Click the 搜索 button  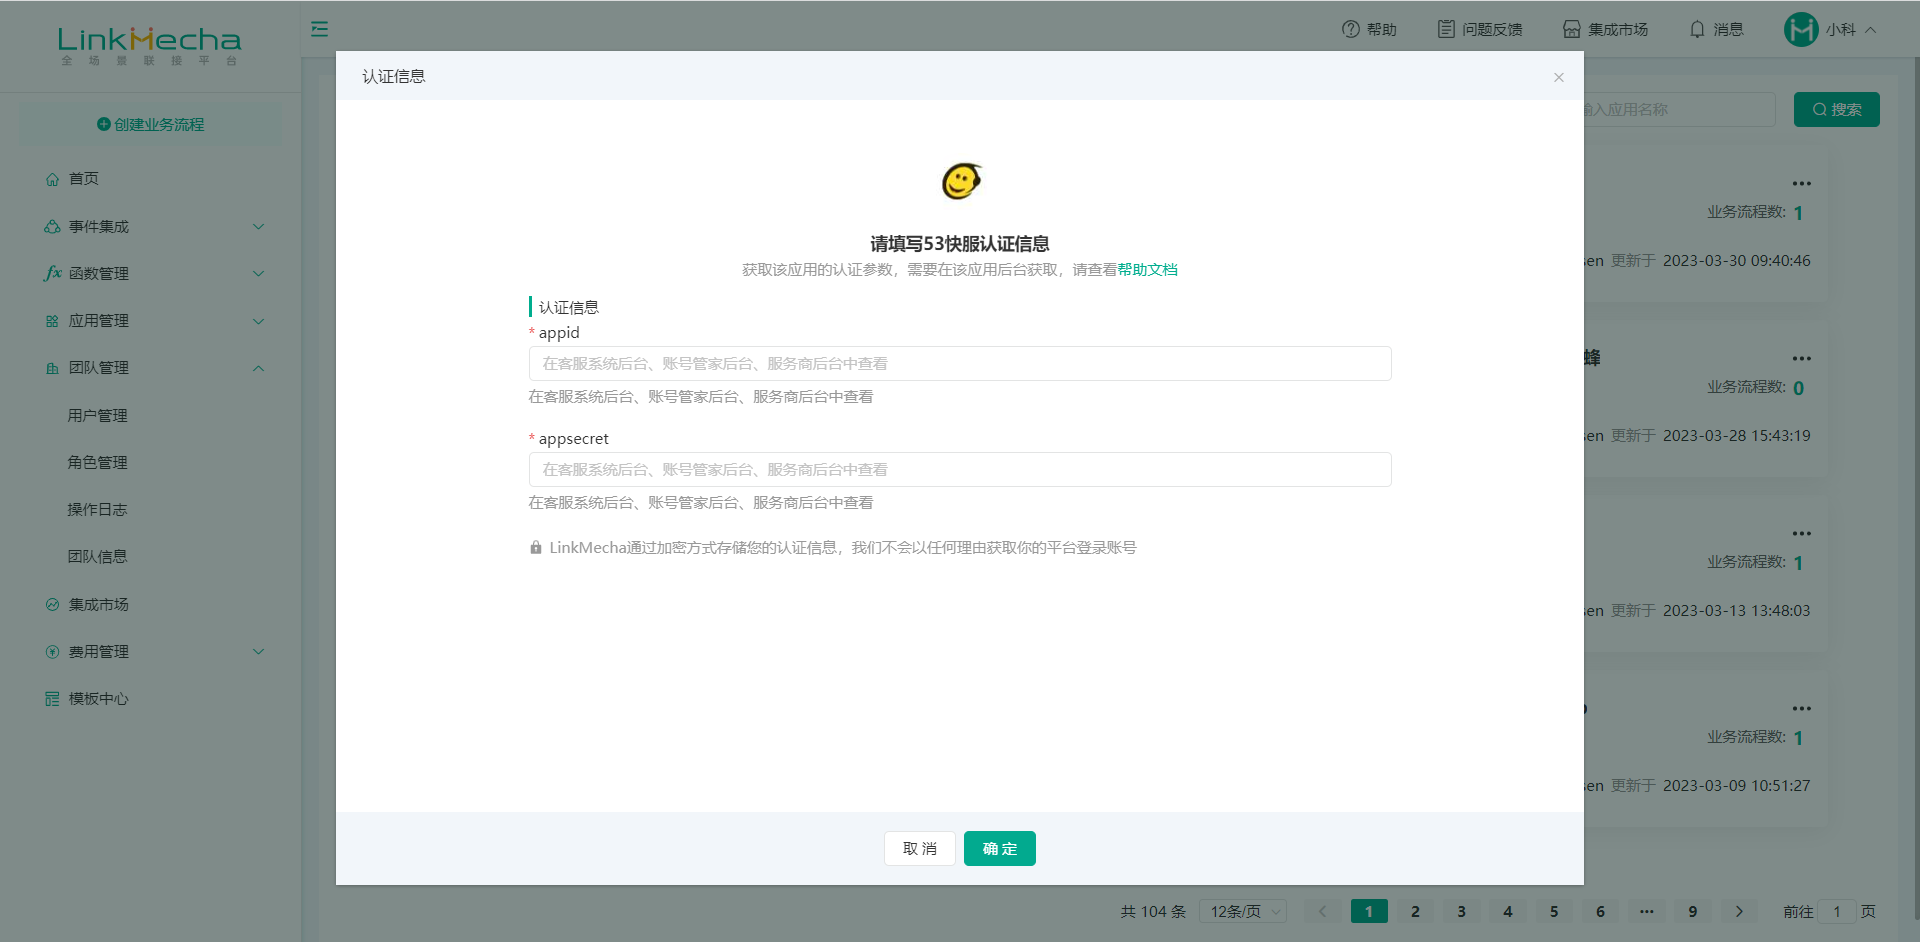click(x=1837, y=110)
